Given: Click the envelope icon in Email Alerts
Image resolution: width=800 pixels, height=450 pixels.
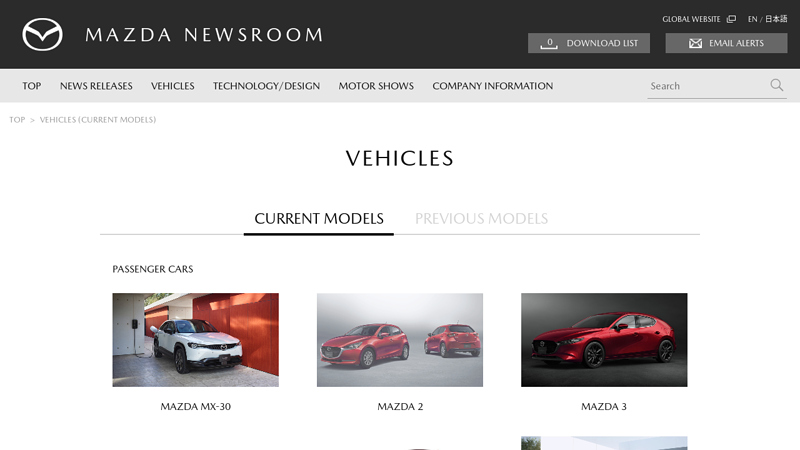Looking at the screenshot, I should (x=695, y=43).
